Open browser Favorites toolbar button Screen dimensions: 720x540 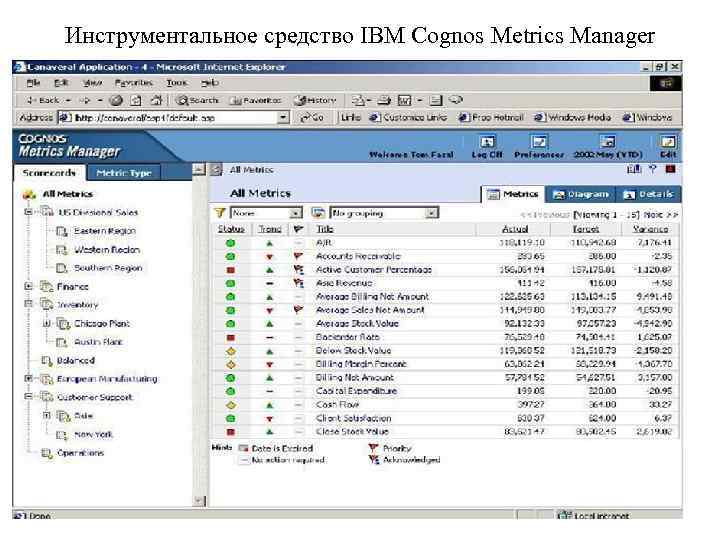coord(255,100)
